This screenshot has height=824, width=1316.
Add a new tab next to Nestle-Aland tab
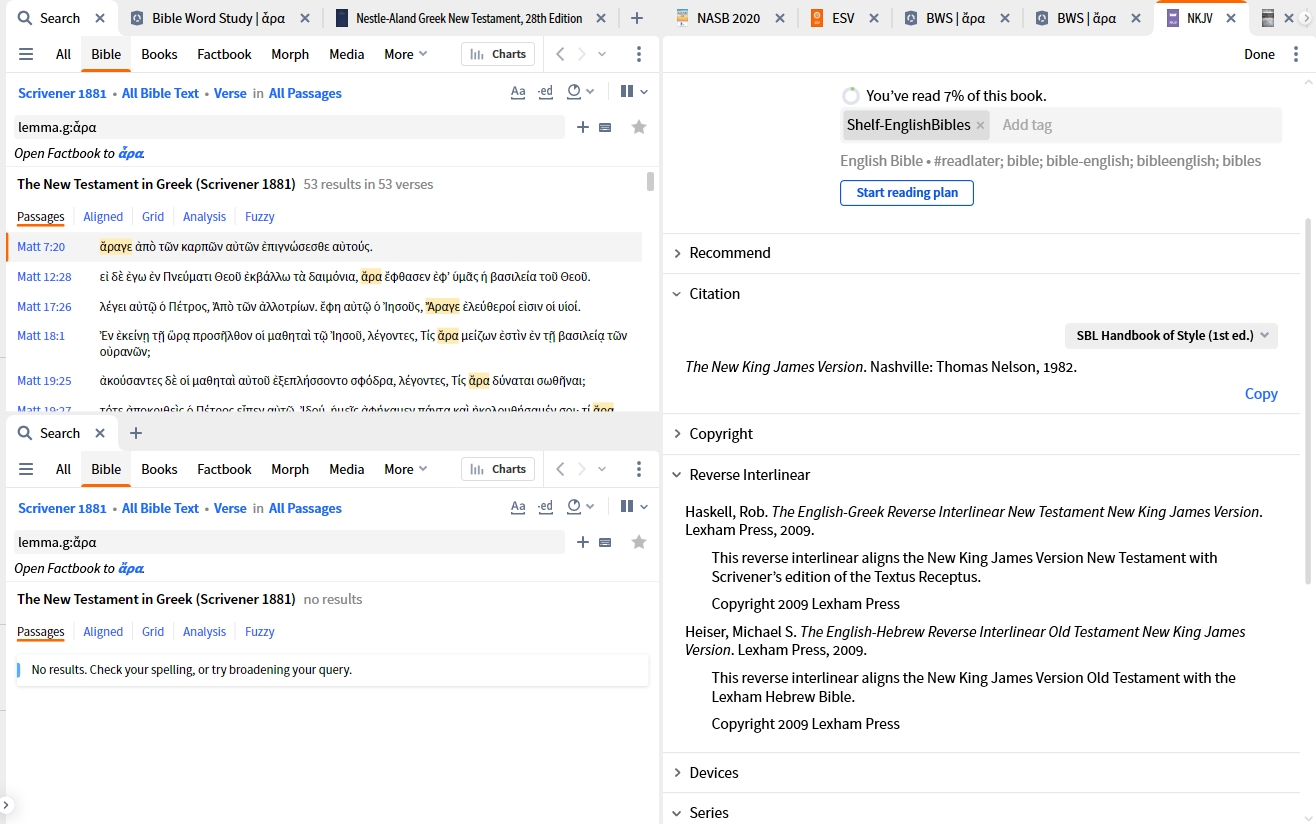(637, 18)
